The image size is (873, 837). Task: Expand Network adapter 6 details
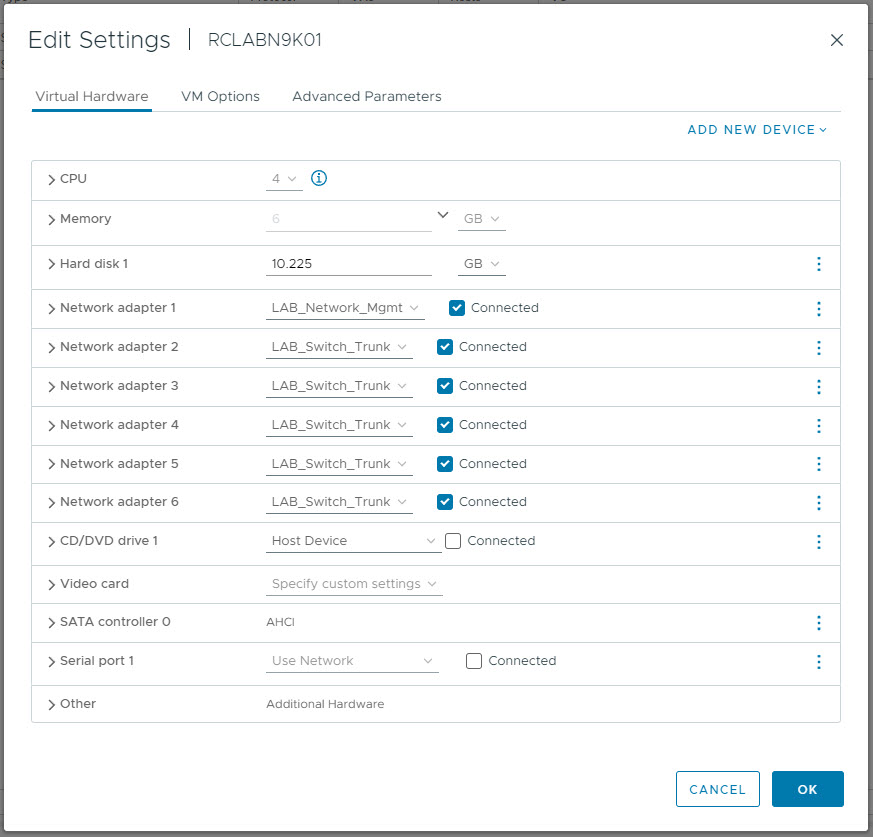(x=51, y=503)
